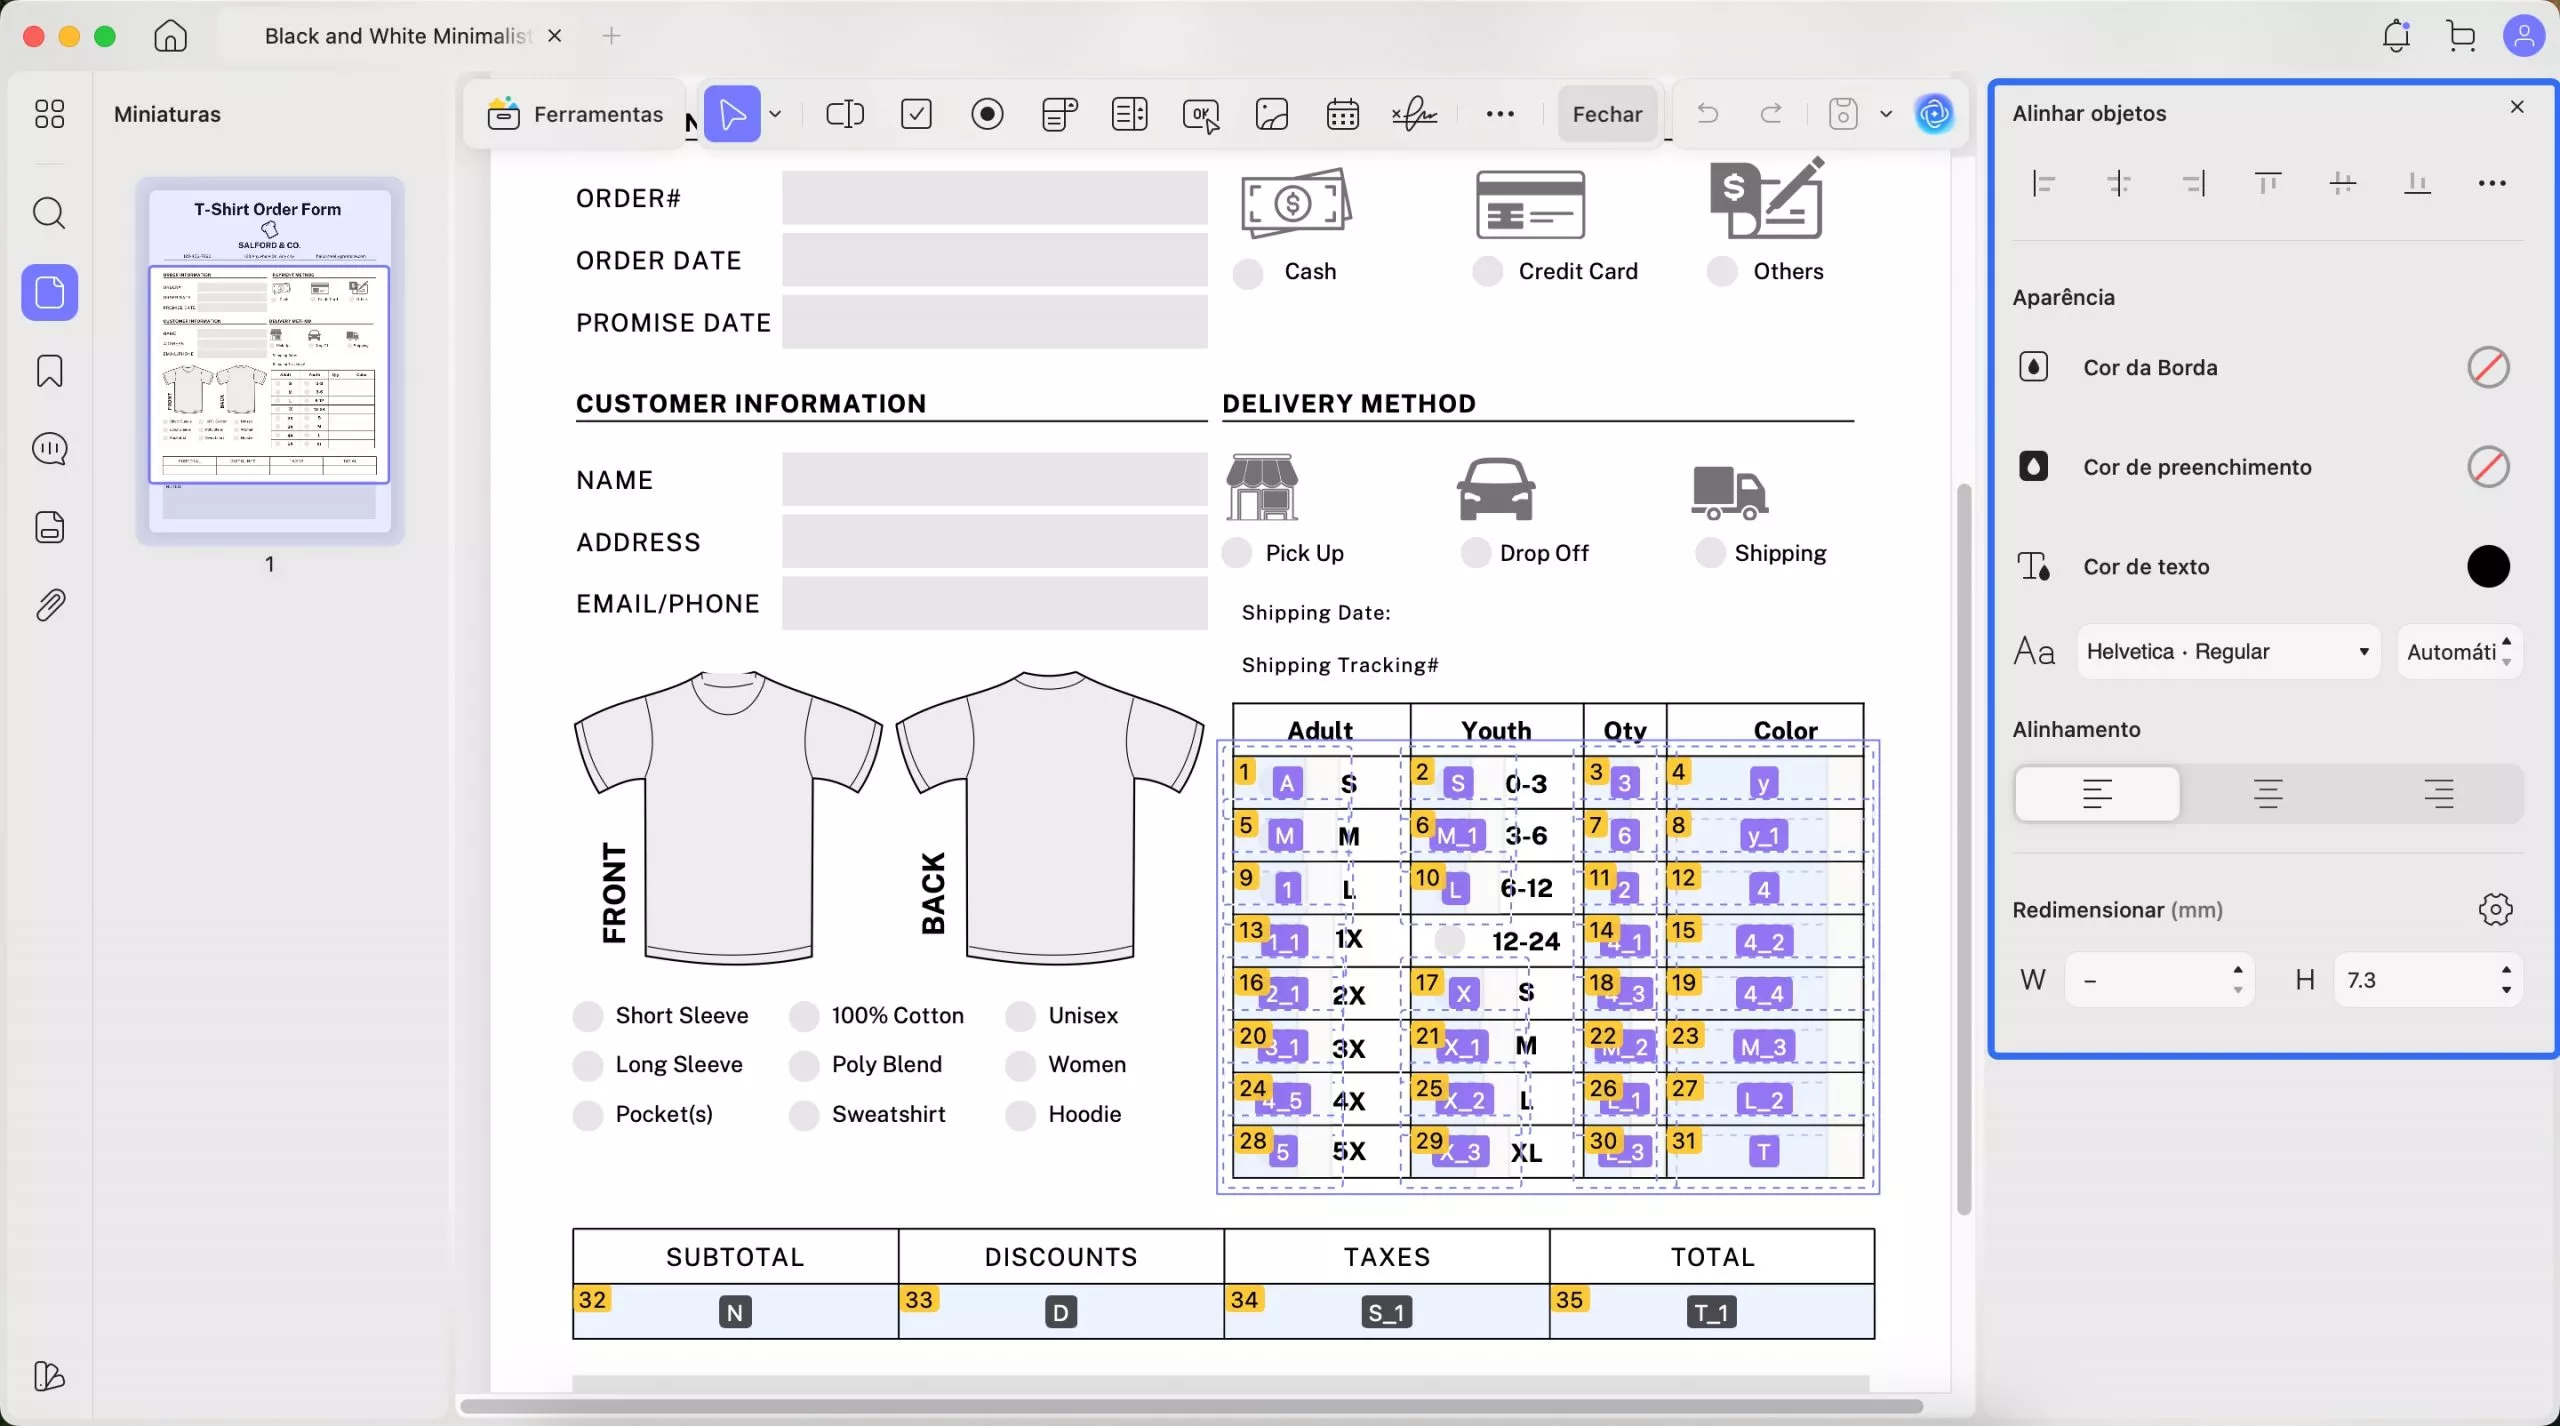
Task: Click the page 1 thumbnail
Action: [269, 360]
